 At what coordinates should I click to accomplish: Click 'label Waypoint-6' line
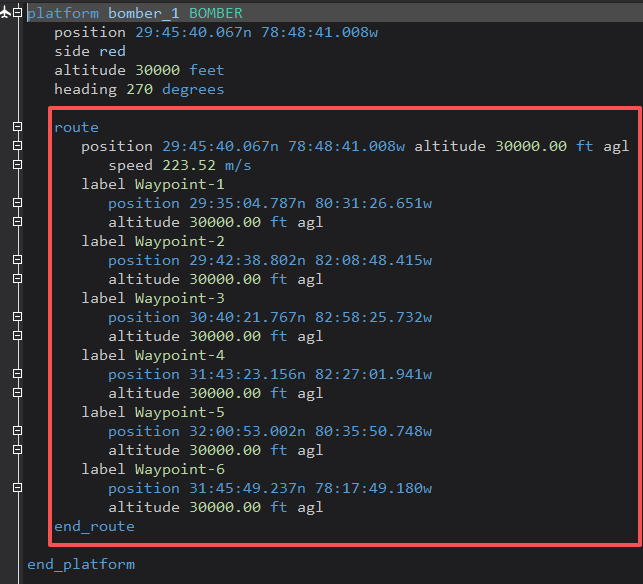[153, 469]
